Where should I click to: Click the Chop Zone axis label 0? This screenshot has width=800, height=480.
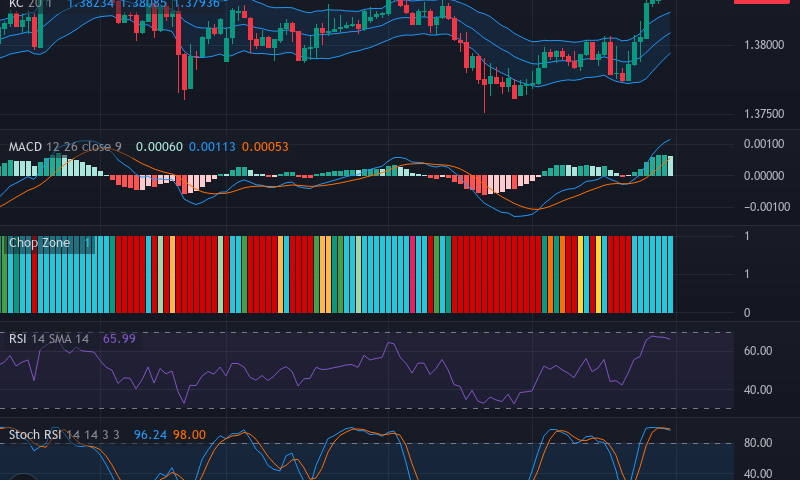pos(747,313)
